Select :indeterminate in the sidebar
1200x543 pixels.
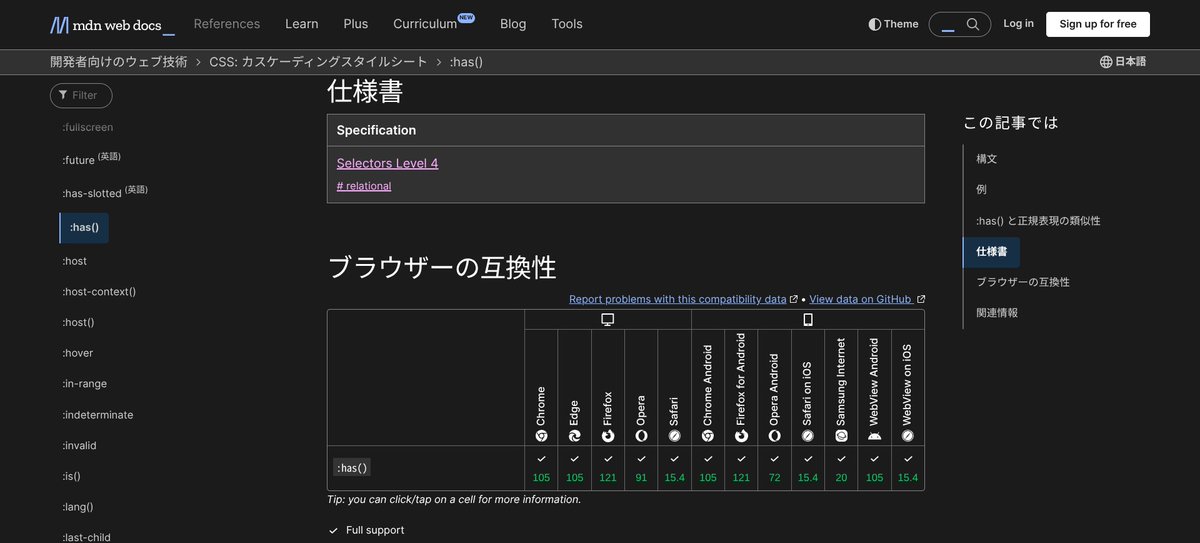coord(97,415)
